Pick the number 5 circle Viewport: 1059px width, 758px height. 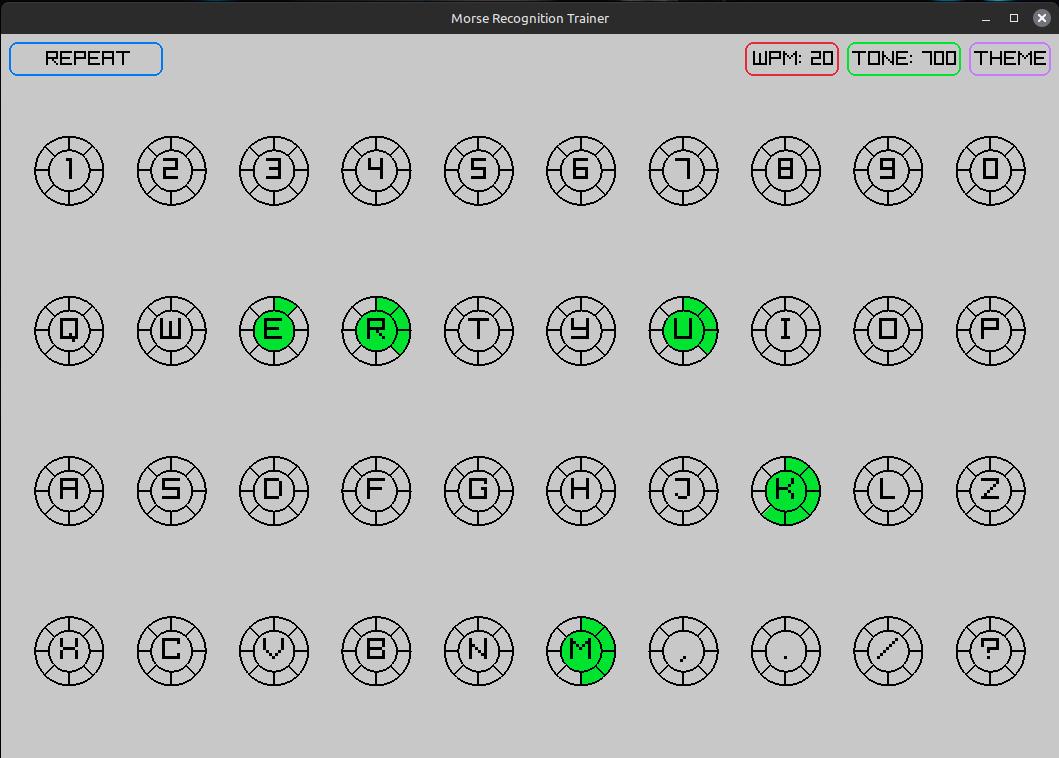pos(478,171)
